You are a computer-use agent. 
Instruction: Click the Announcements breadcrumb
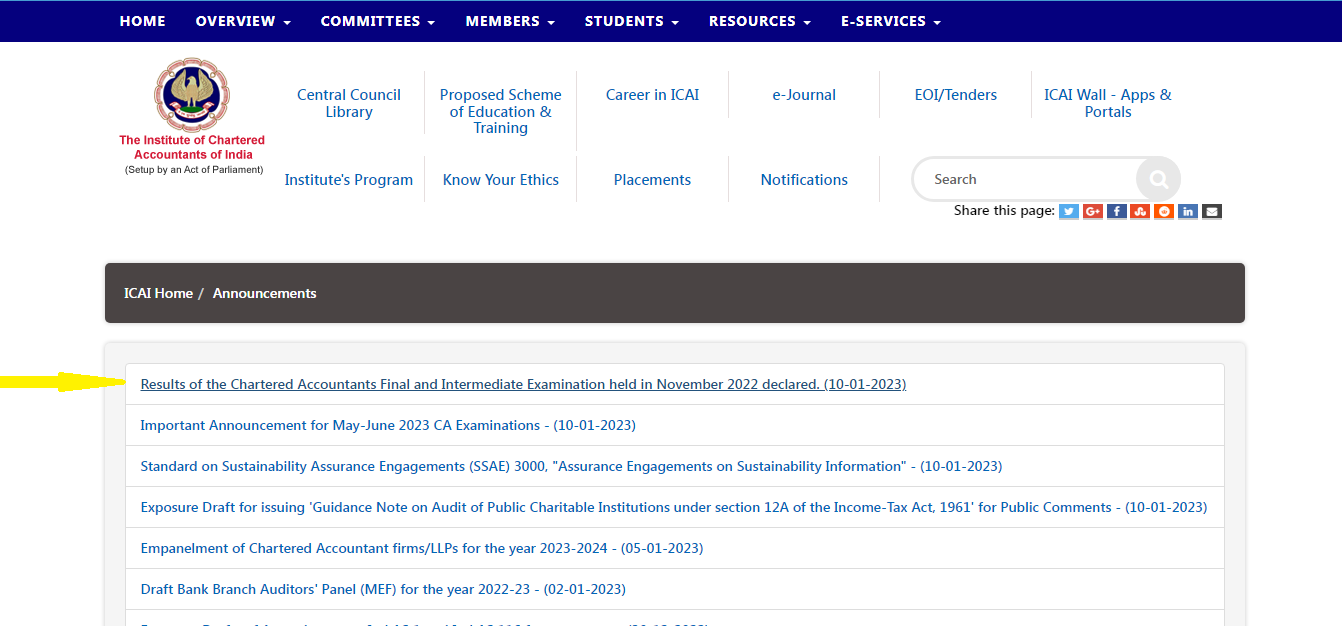click(265, 293)
